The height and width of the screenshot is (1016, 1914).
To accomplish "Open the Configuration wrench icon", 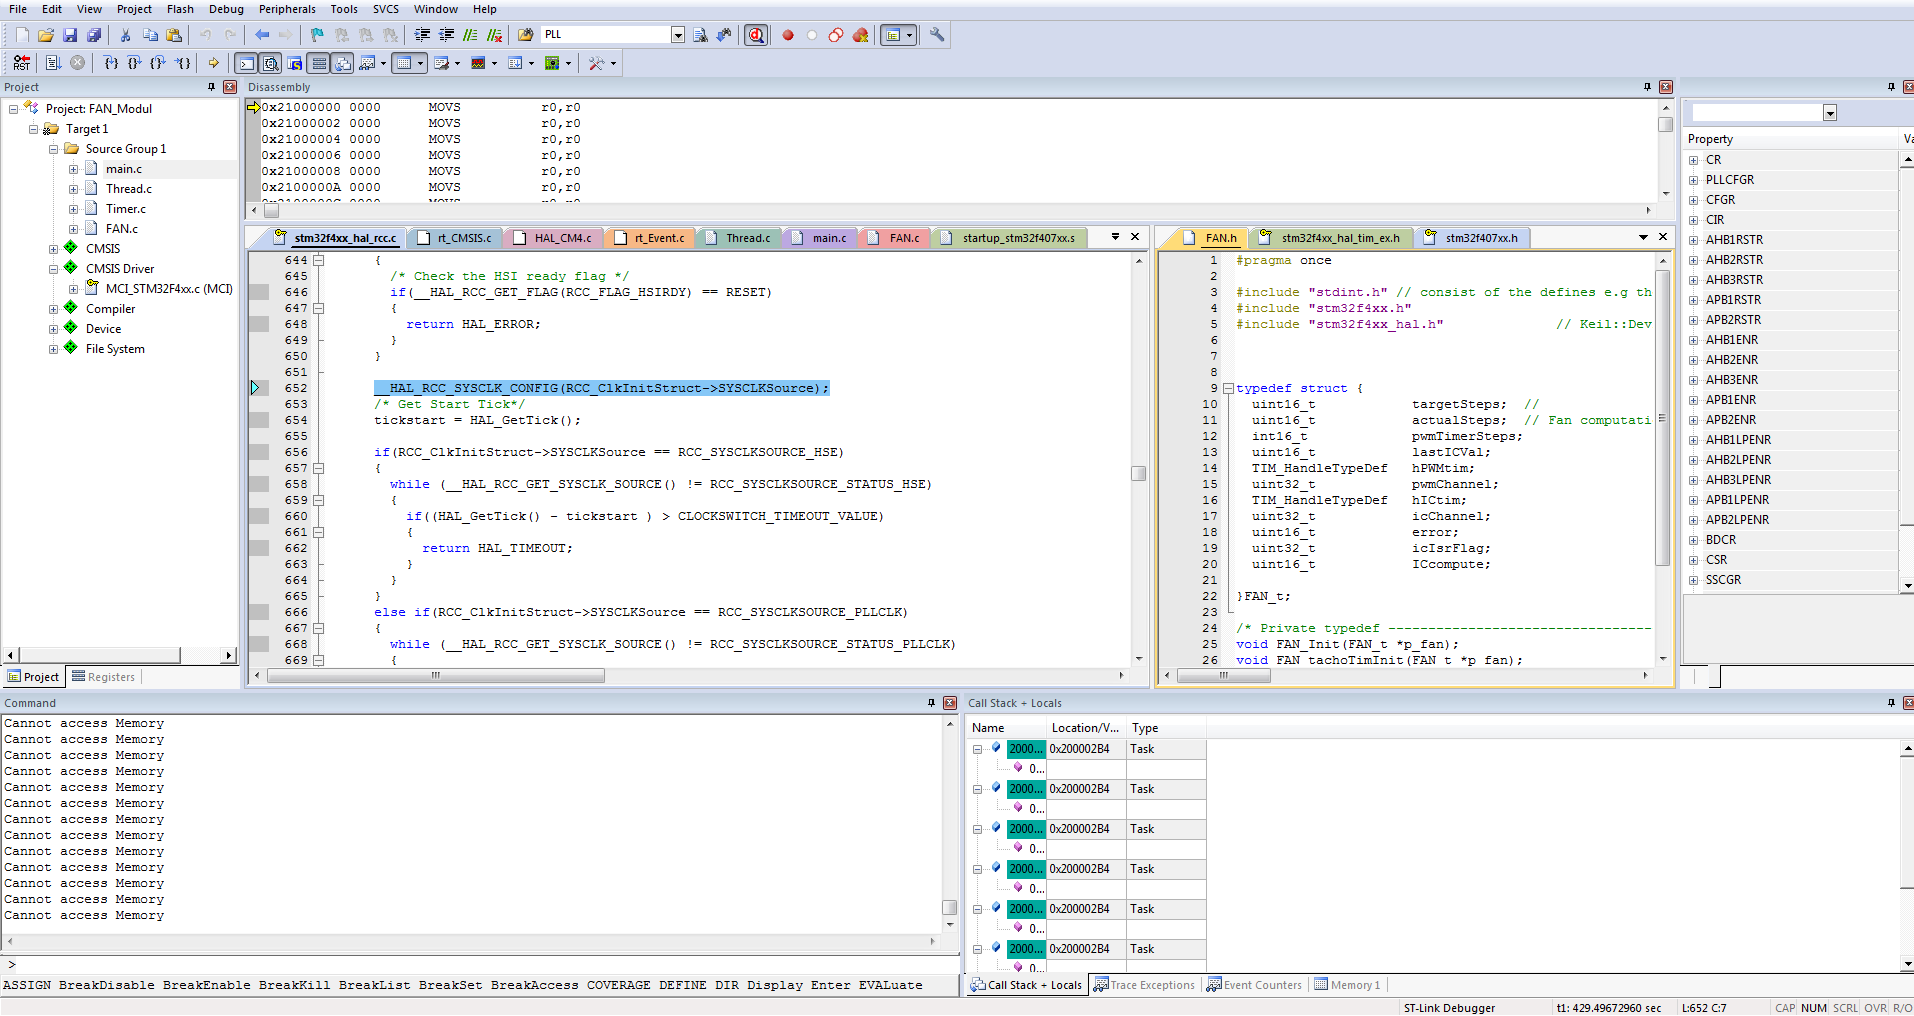I will [x=937, y=35].
